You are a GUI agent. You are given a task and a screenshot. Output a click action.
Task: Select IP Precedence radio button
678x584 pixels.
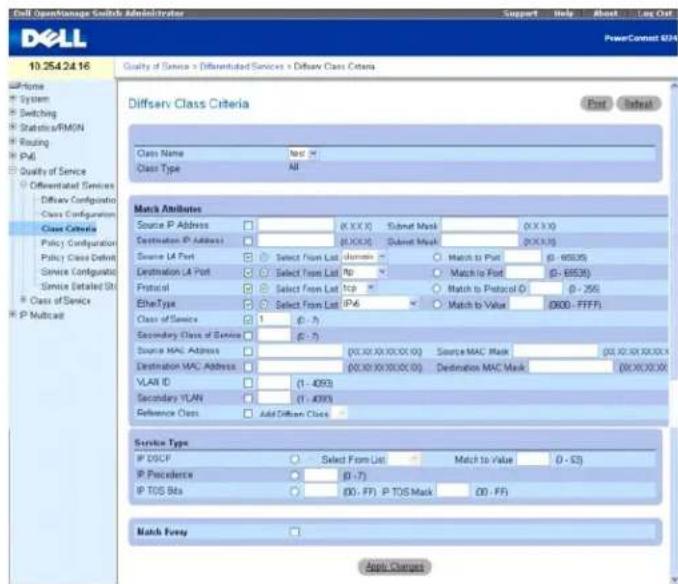(295, 475)
